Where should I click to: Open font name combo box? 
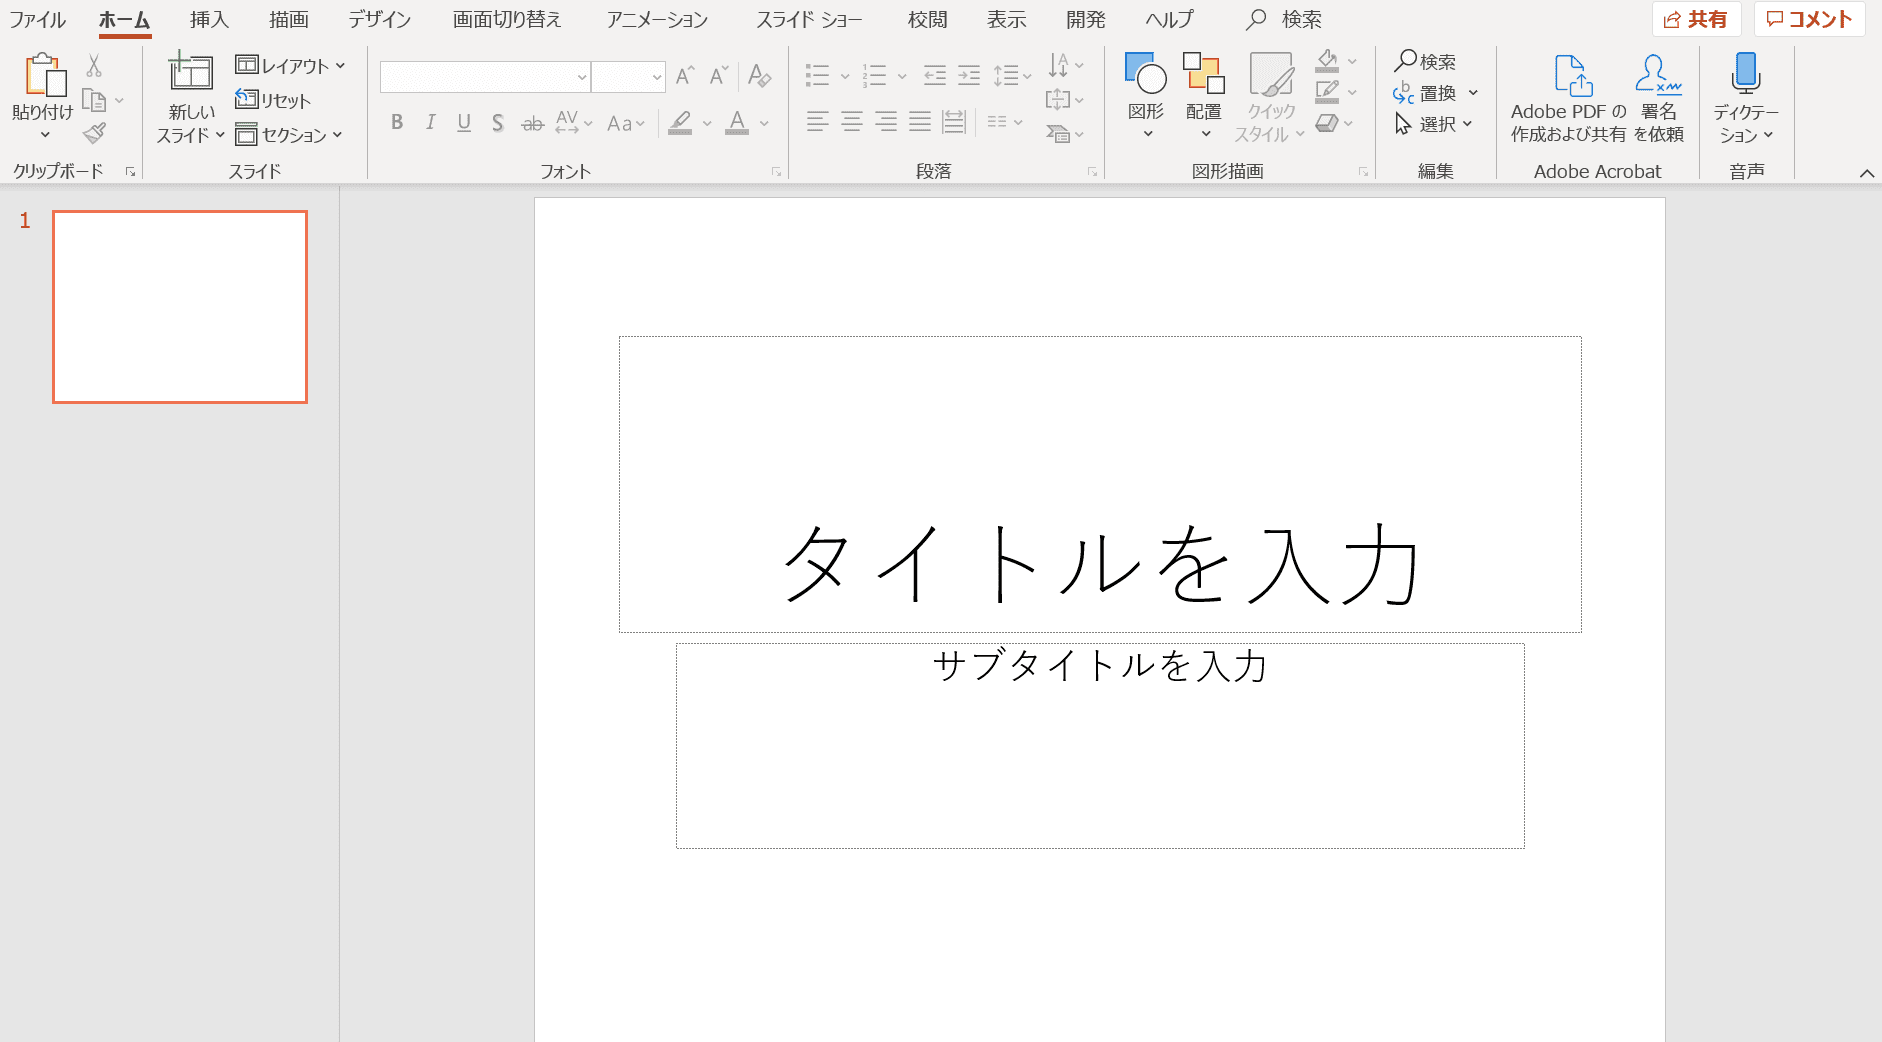click(485, 77)
